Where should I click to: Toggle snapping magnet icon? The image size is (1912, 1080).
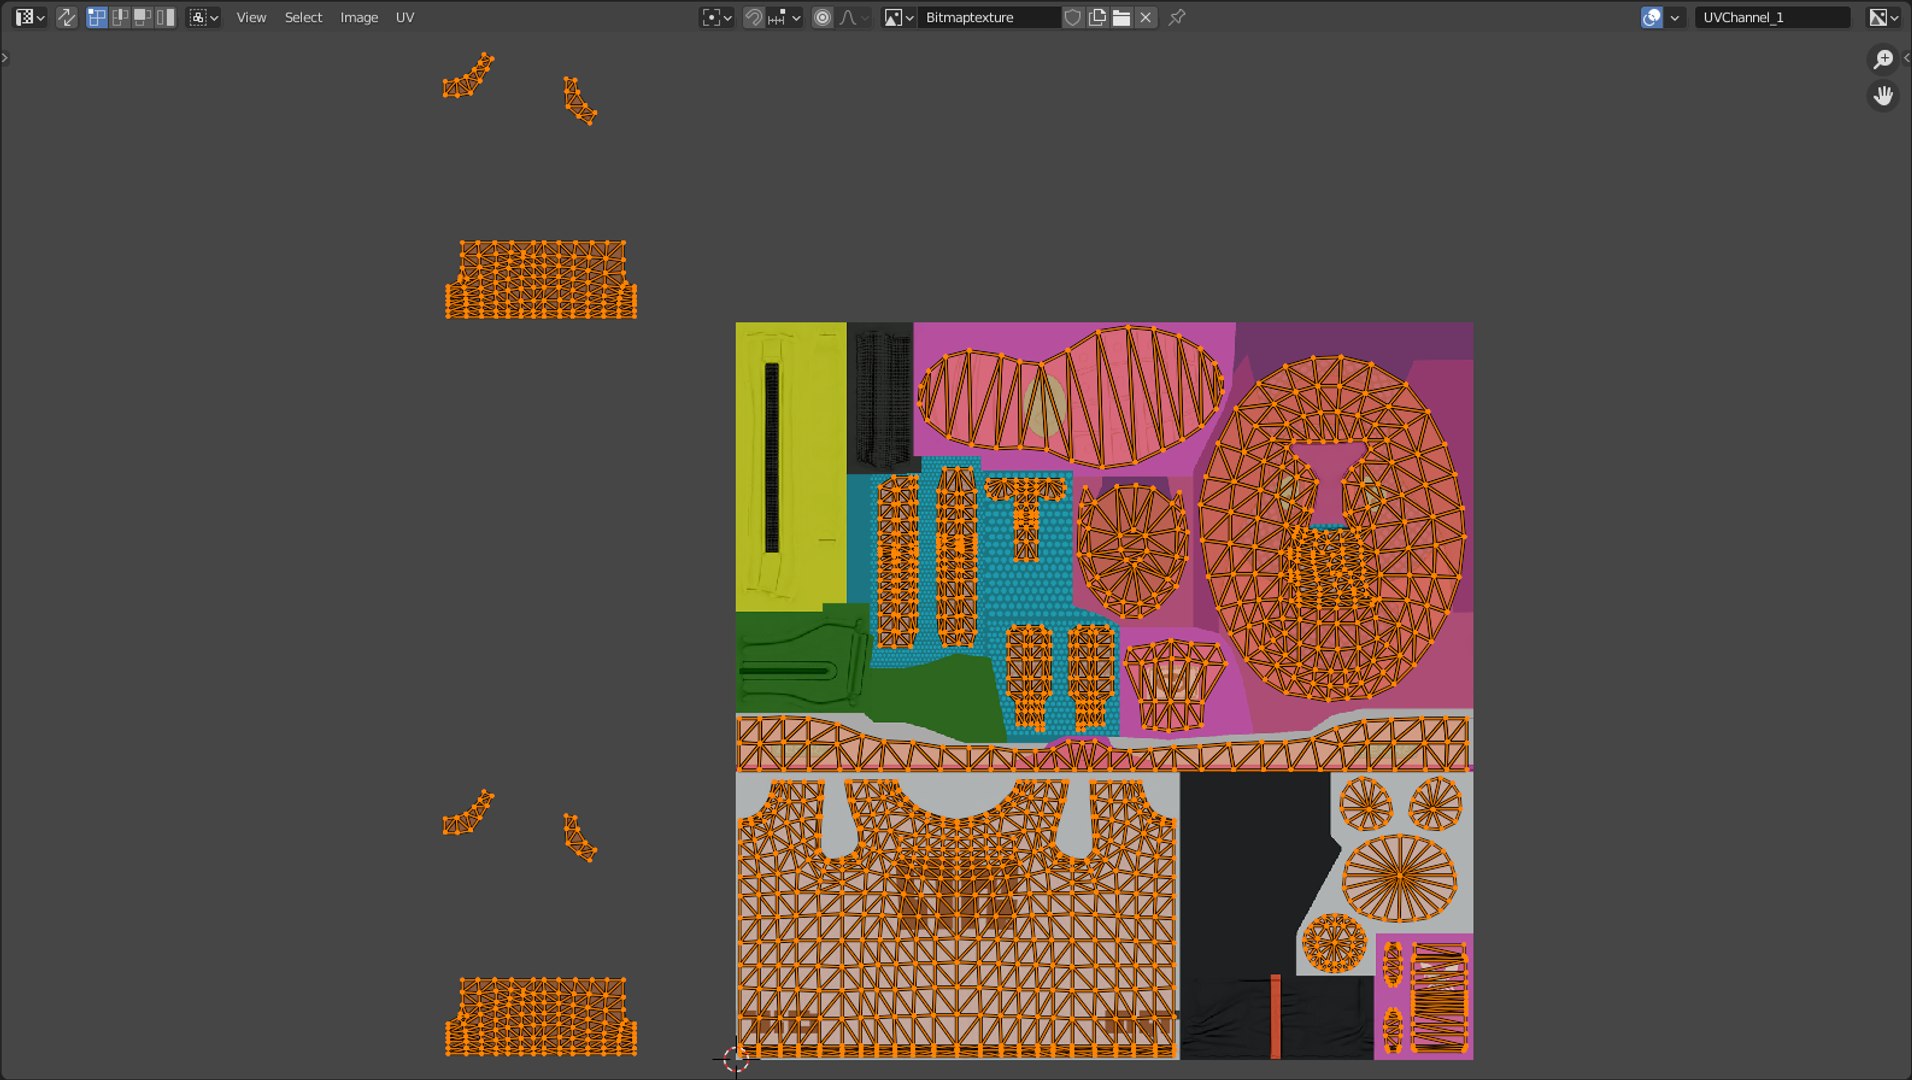click(x=754, y=17)
